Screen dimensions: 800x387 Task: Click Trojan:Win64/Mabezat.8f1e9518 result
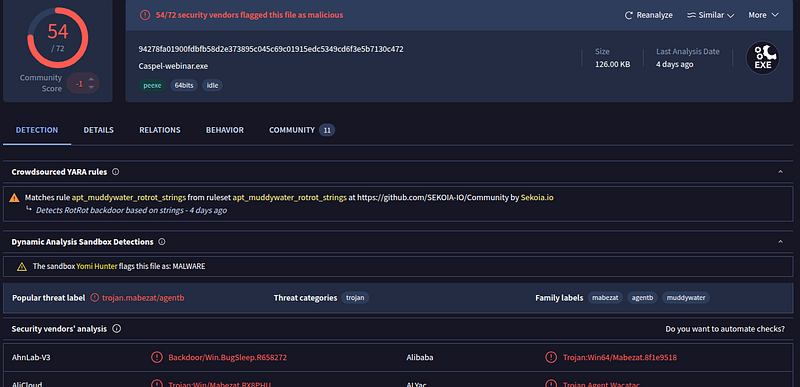[620, 357]
